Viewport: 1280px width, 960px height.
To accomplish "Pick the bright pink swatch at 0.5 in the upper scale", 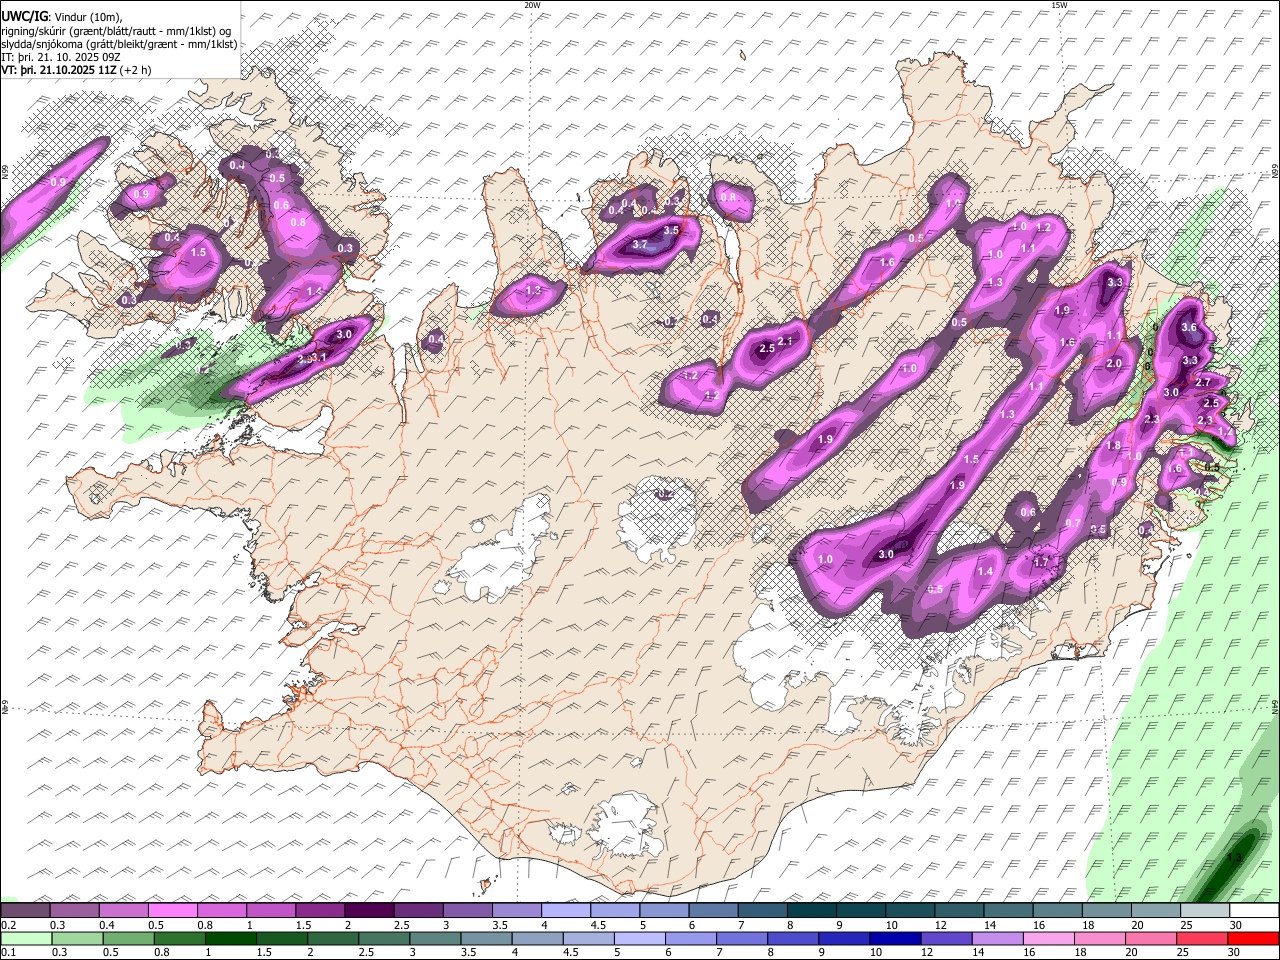I will 172,911.
